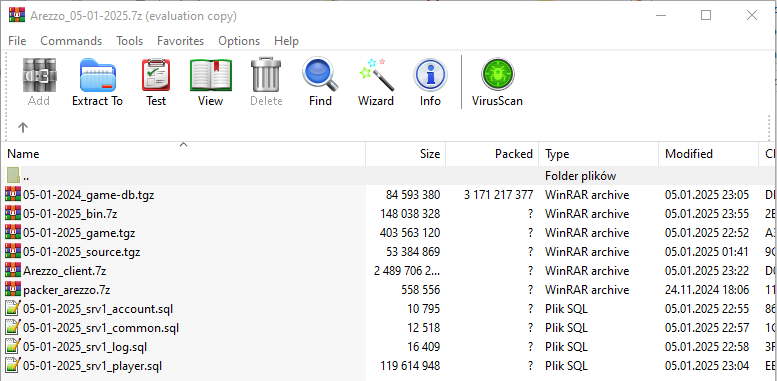
Task: Select file name 05-01-2025_srv1_account.sql
Action: (98, 309)
